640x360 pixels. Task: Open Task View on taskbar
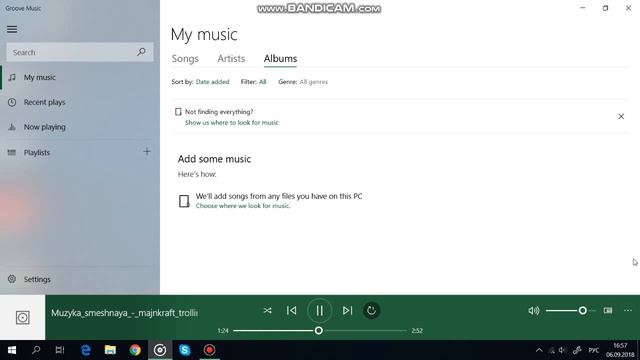(60, 350)
